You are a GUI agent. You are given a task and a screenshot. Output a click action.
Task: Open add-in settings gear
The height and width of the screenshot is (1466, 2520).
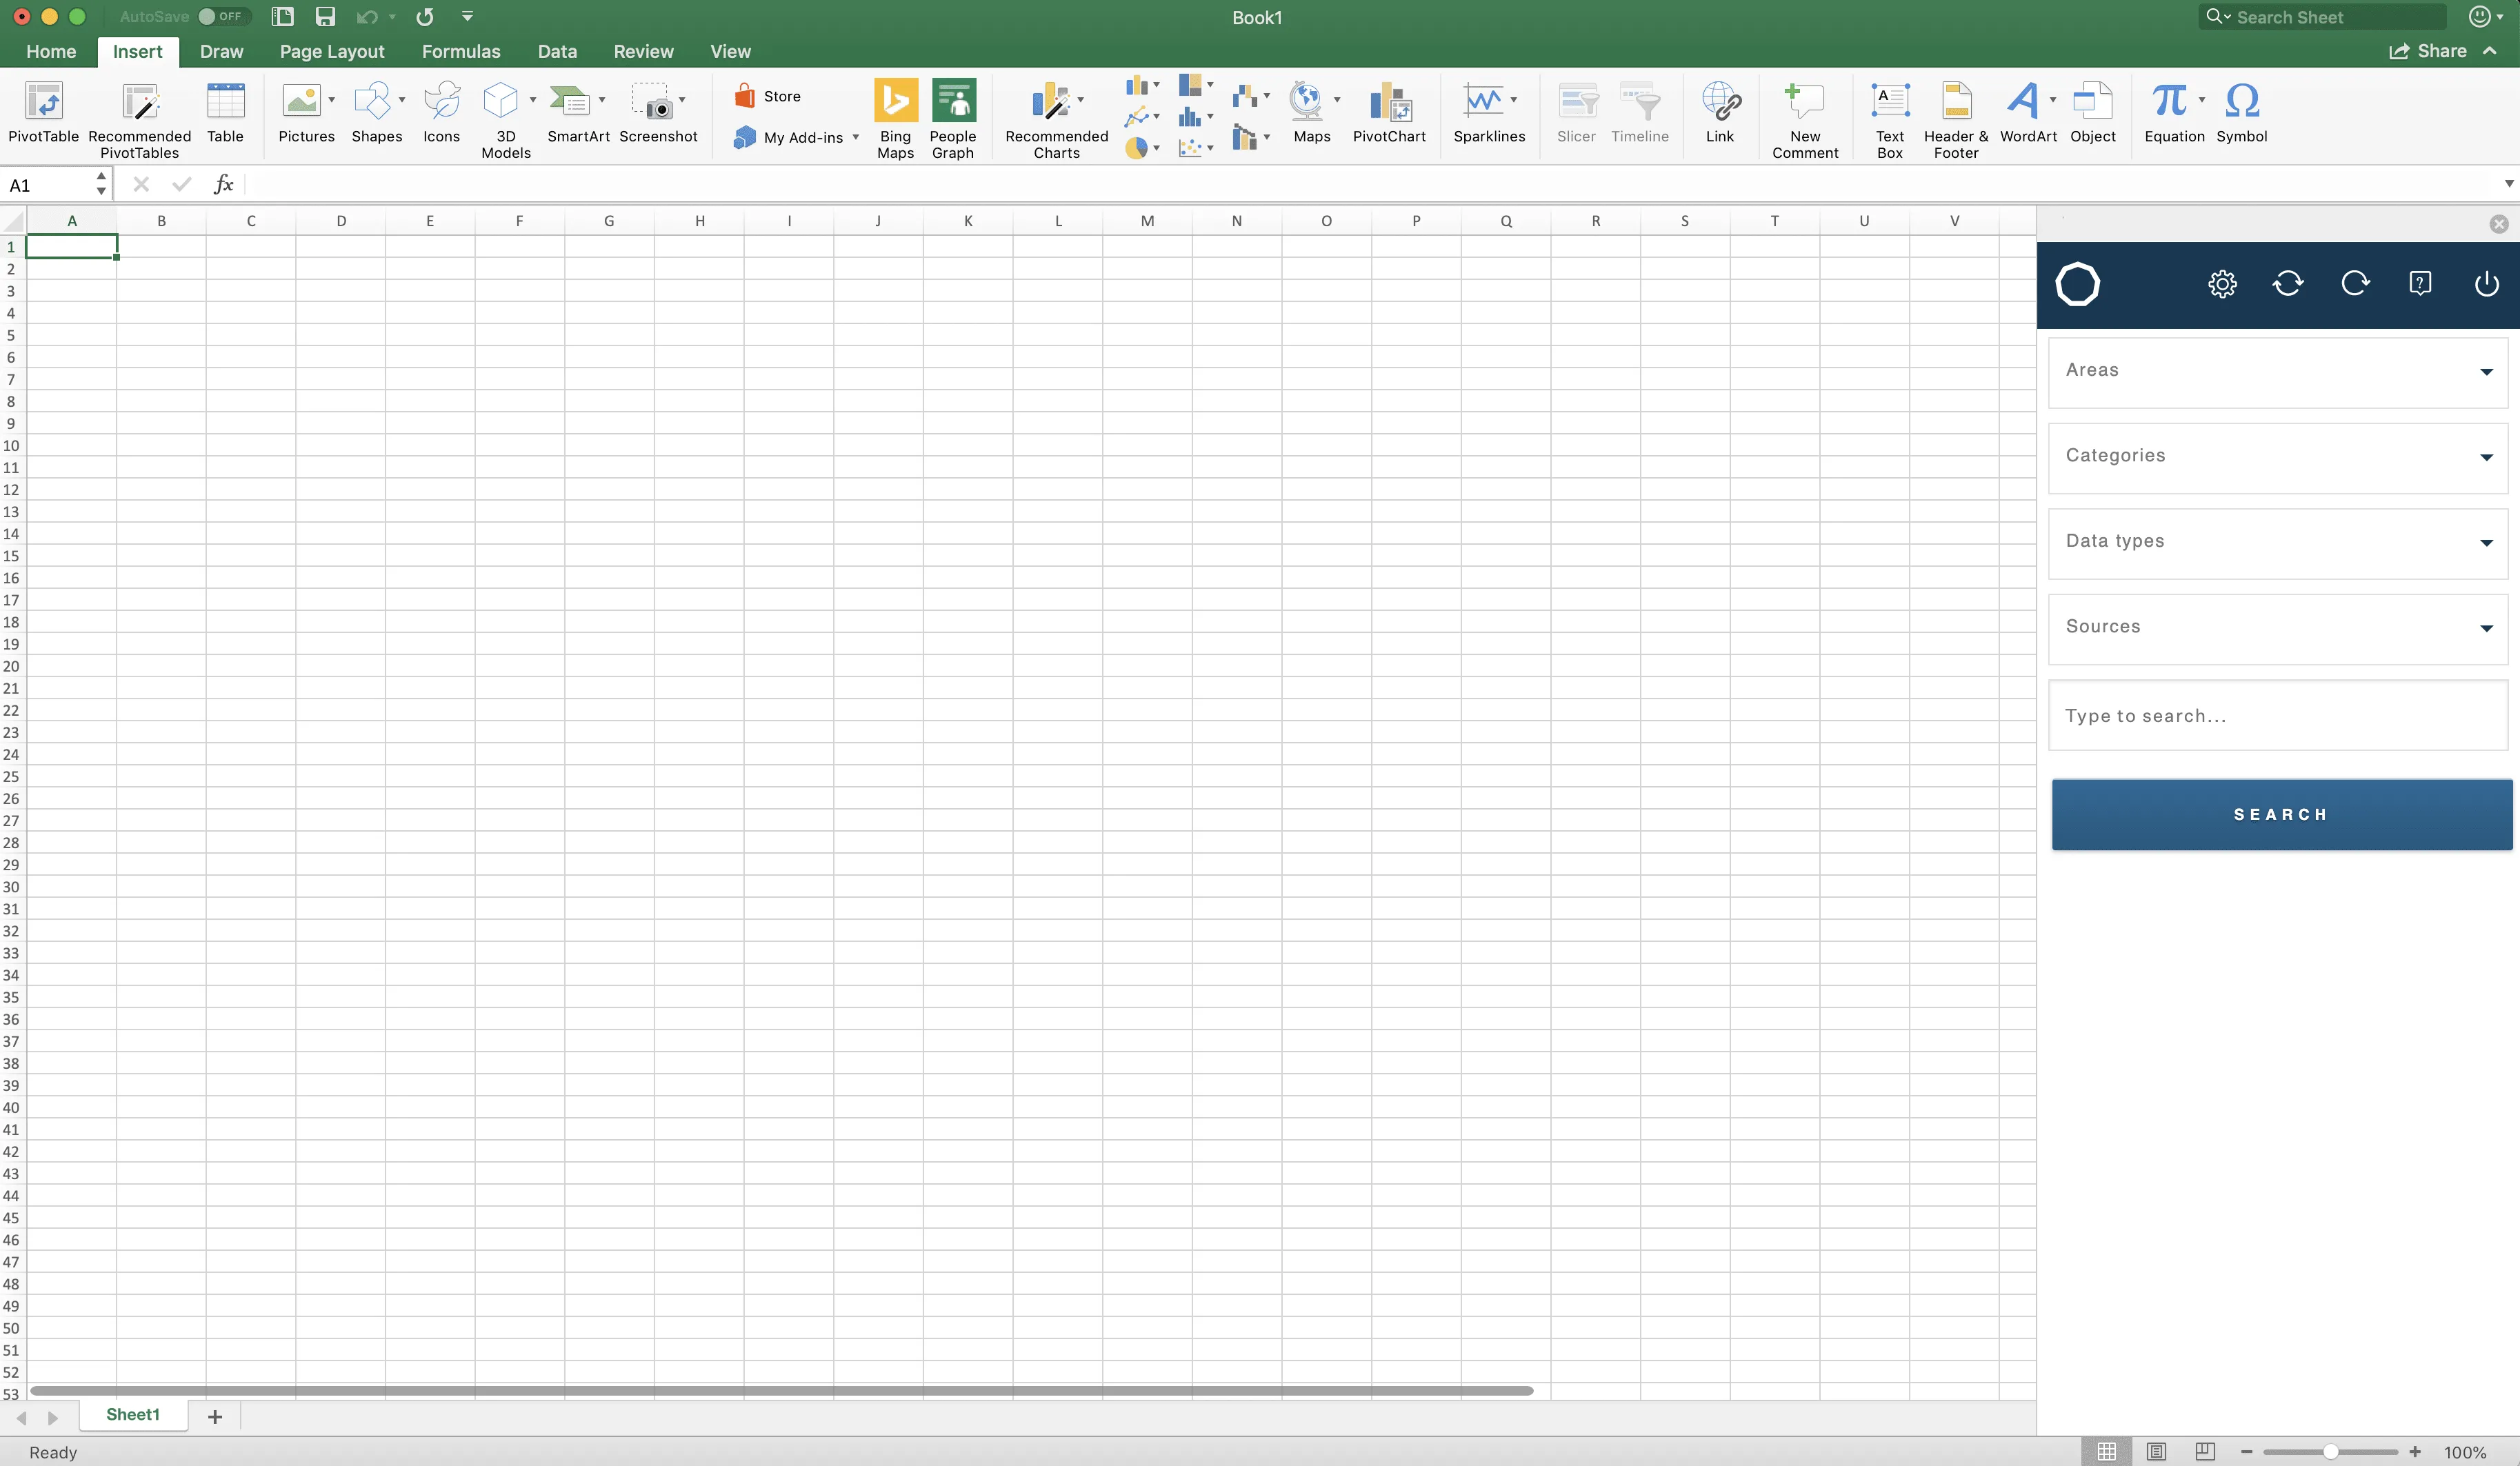click(x=2222, y=284)
